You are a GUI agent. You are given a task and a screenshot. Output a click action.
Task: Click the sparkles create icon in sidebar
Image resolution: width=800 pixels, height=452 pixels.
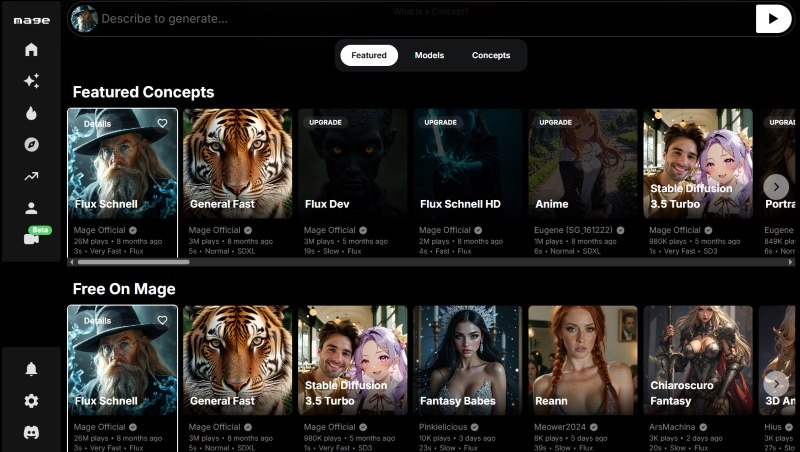coord(31,82)
